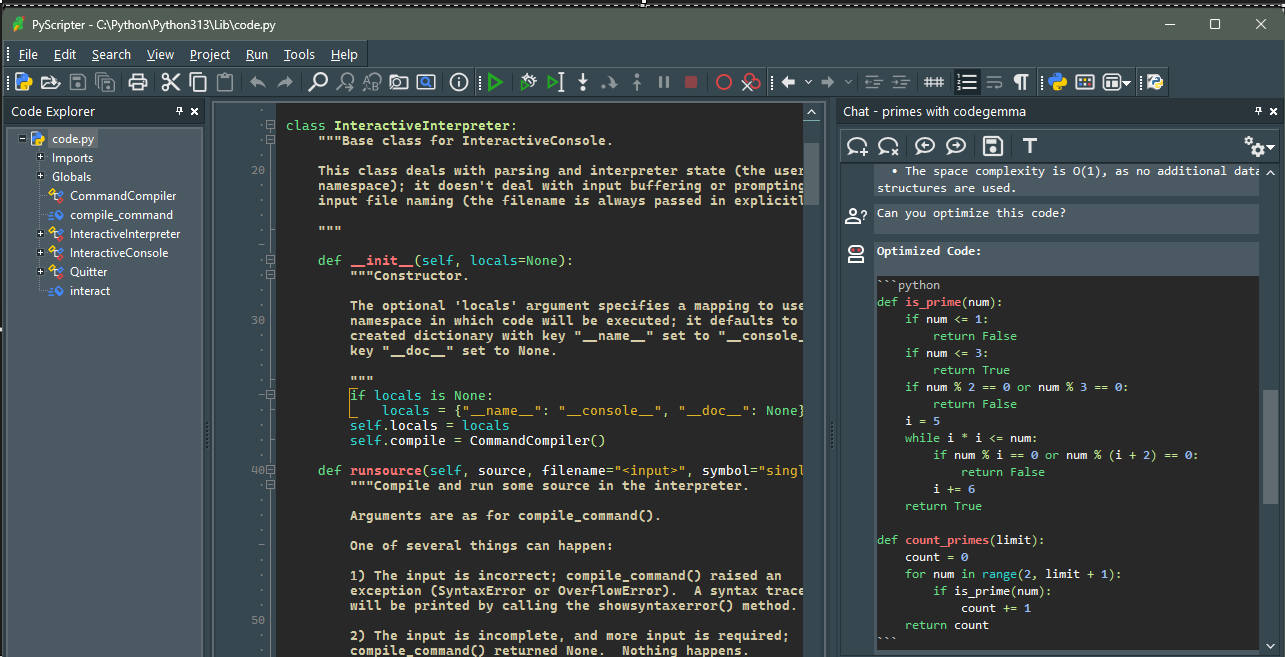This screenshot has width=1285, height=657.
Task: Expand the Imports node
Action: (41, 158)
